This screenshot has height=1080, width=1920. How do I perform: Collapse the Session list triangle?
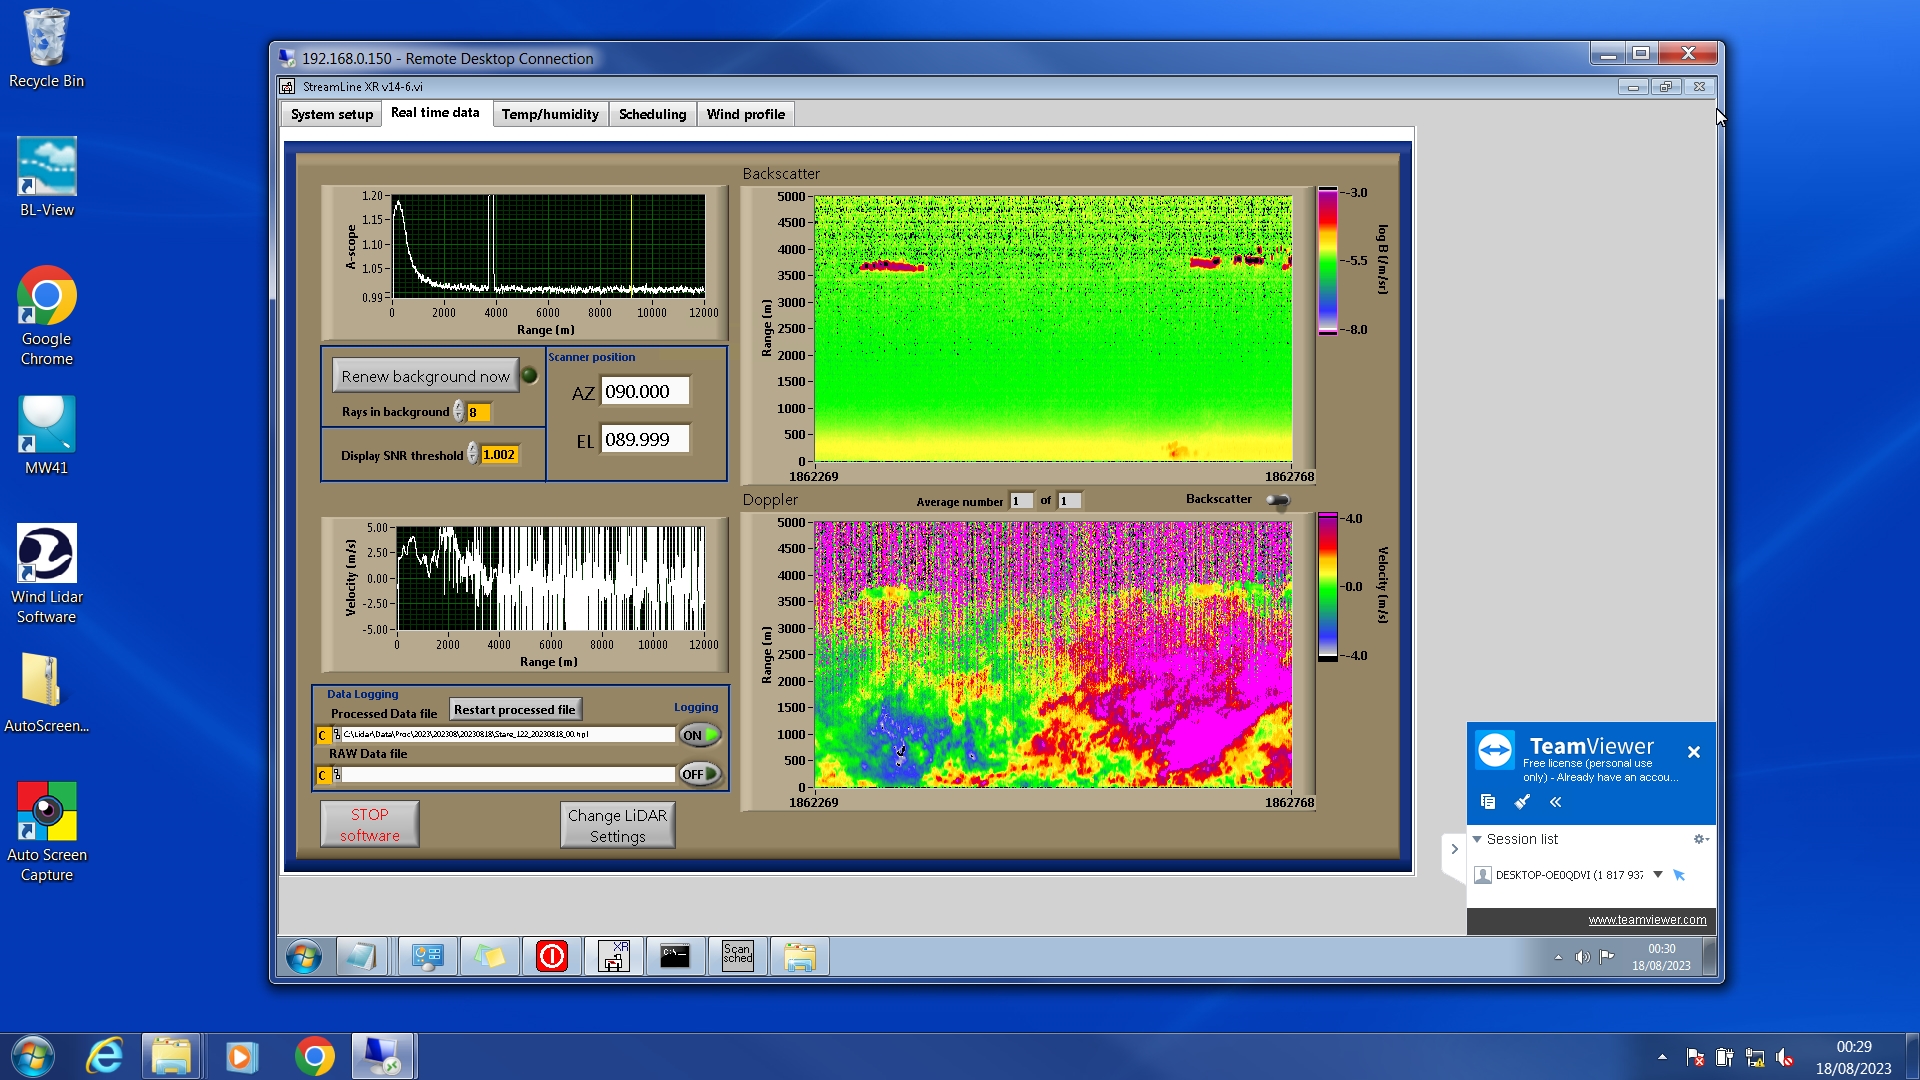click(1477, 839)
